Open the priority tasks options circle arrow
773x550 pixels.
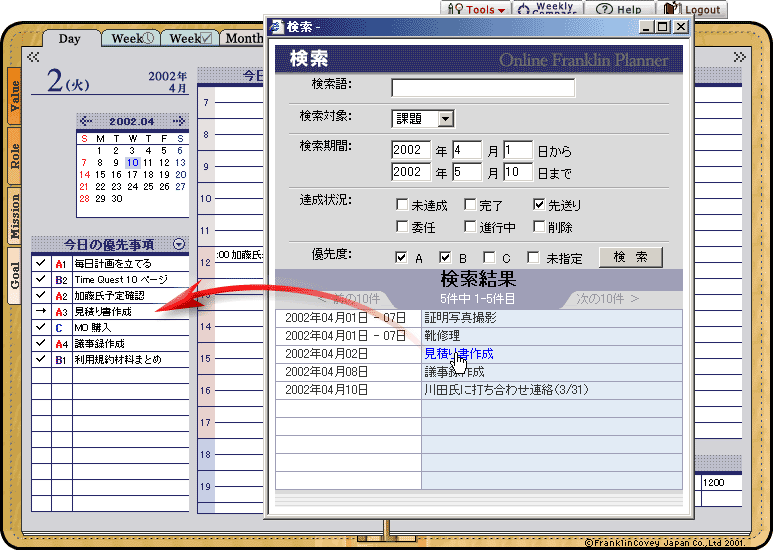click(179, 244)
